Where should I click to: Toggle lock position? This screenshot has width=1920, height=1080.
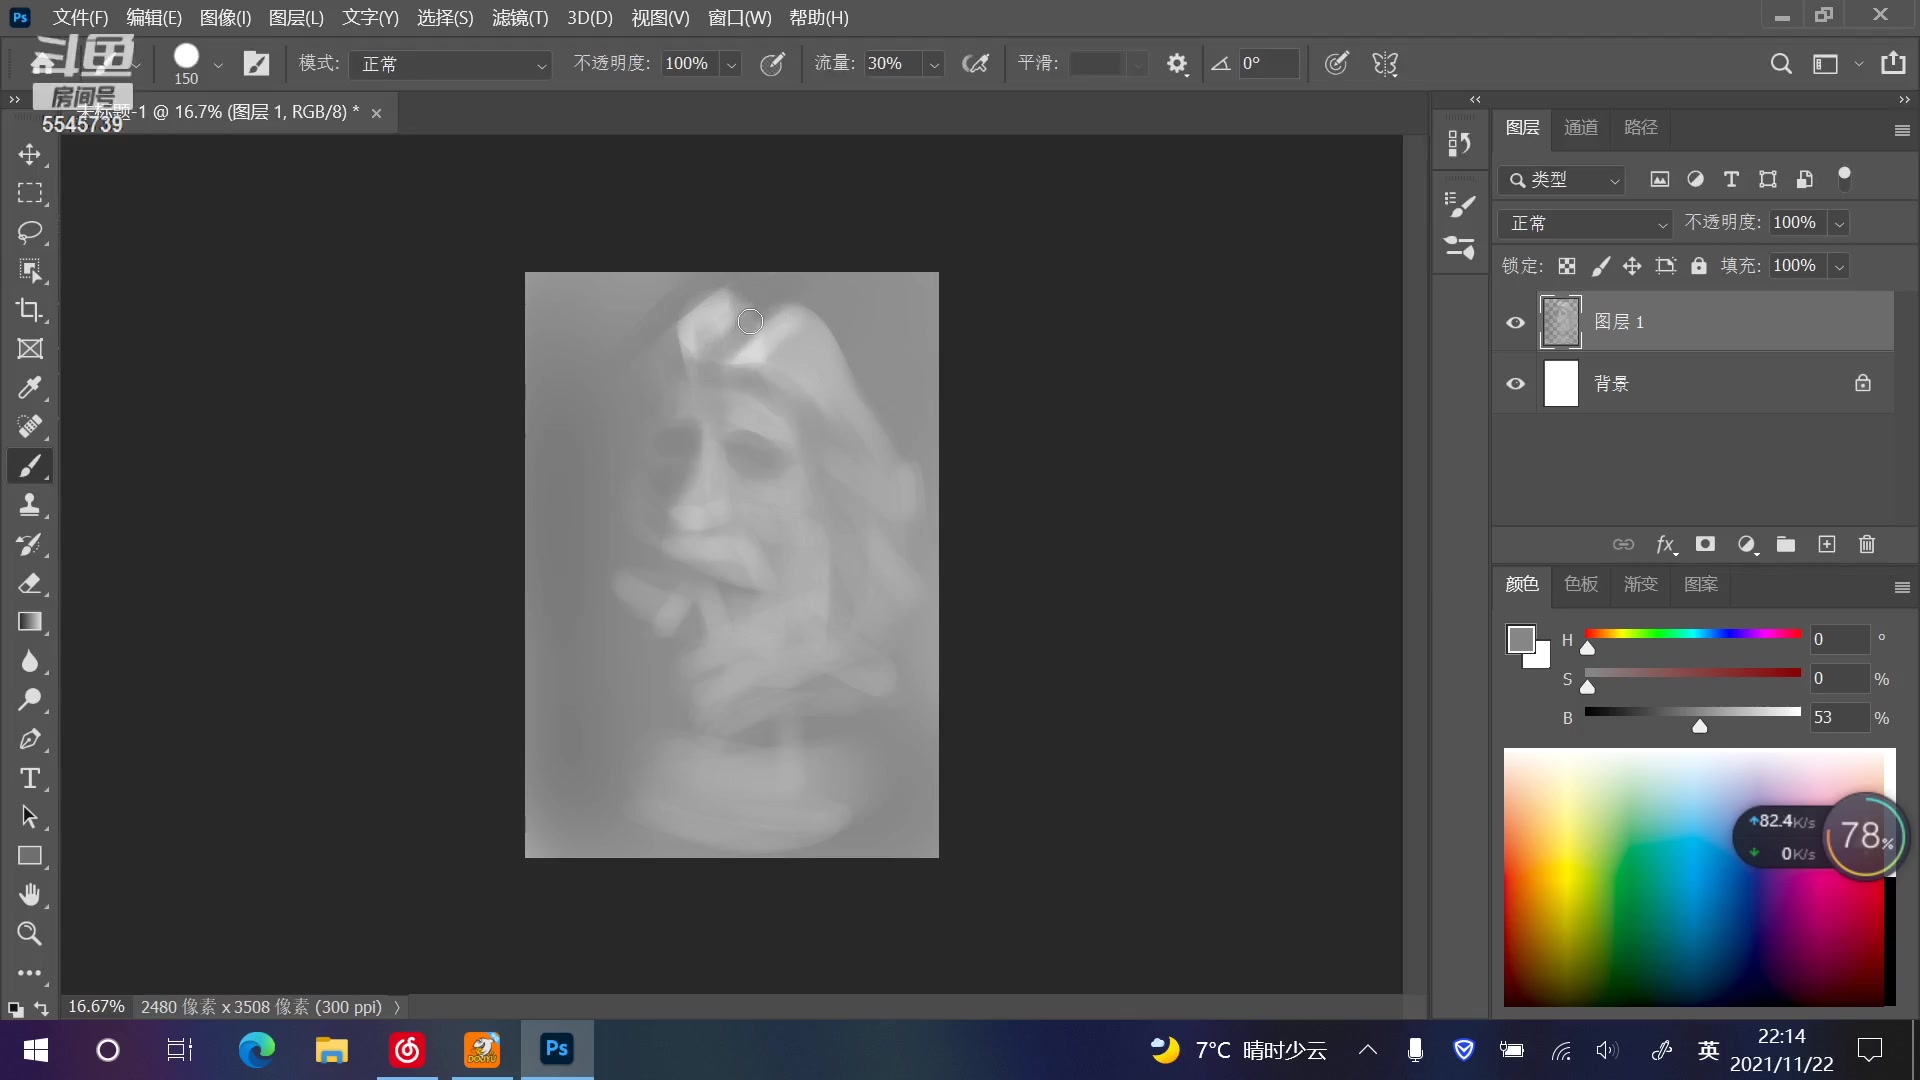1632,266
